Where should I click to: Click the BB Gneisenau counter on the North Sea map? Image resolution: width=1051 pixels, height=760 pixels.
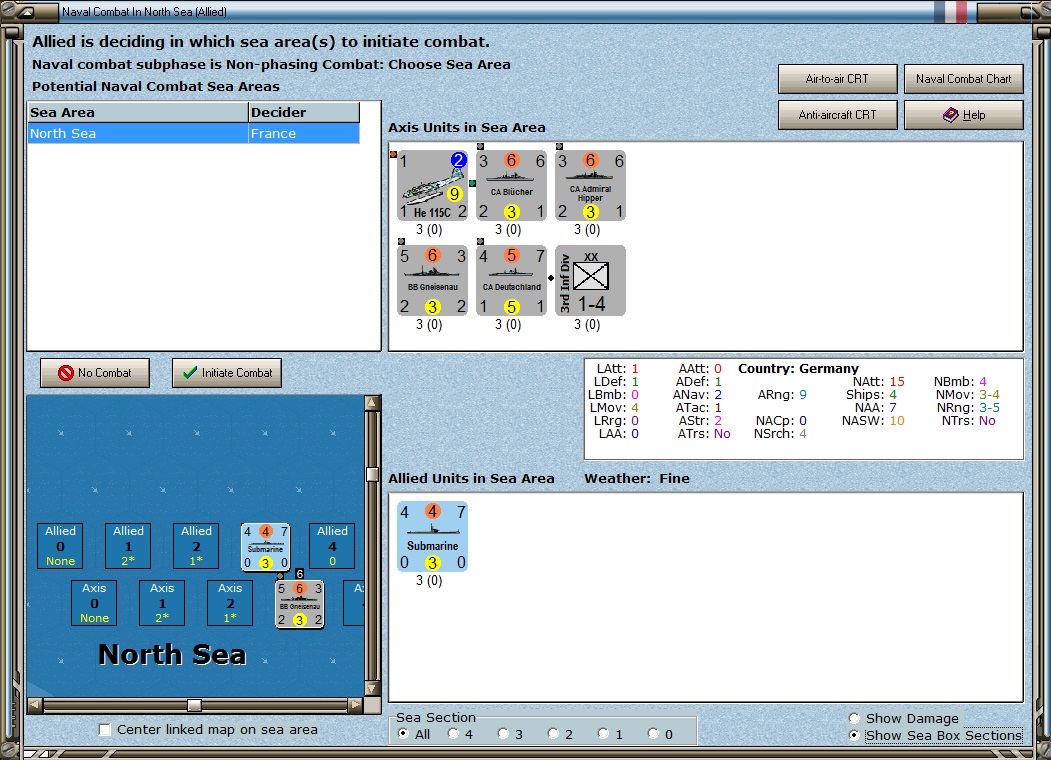click(300, 604)
